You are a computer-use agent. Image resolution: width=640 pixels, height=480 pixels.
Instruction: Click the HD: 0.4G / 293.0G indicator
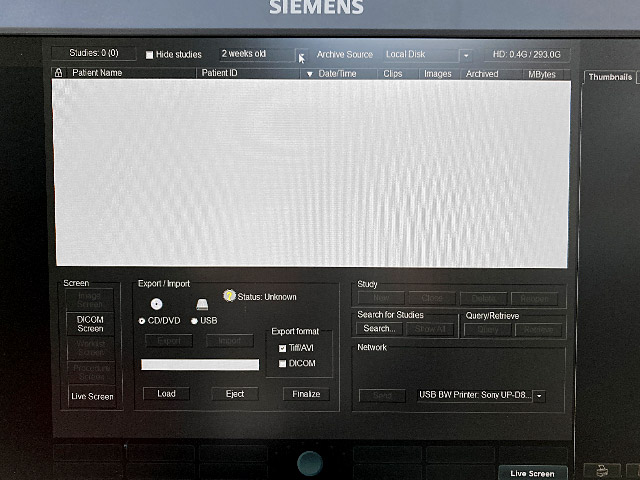[527, 55]
